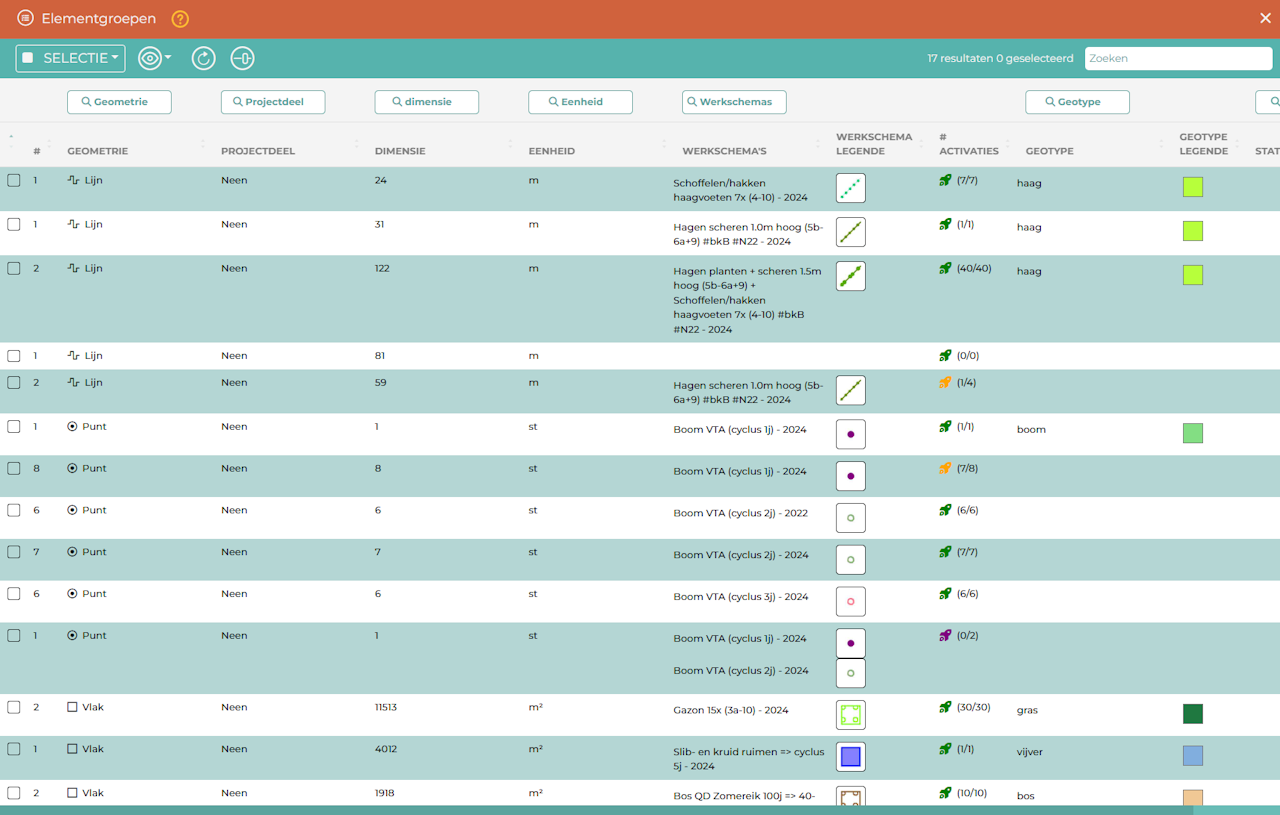The image size is (1280, 815).
Task: Click the dotted line Schoffelen/hakken legend icon
Action: click(x=850, y=188)
